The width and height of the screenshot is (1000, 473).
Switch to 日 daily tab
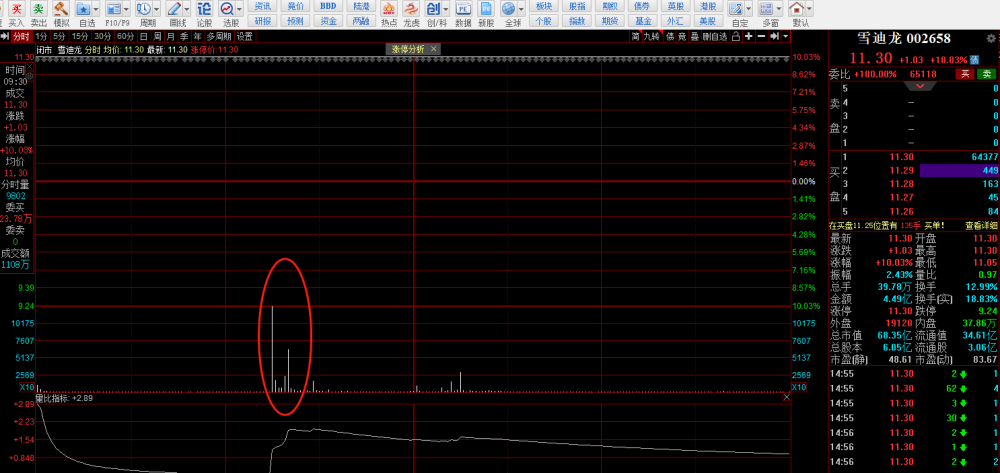tap(143, 36)
